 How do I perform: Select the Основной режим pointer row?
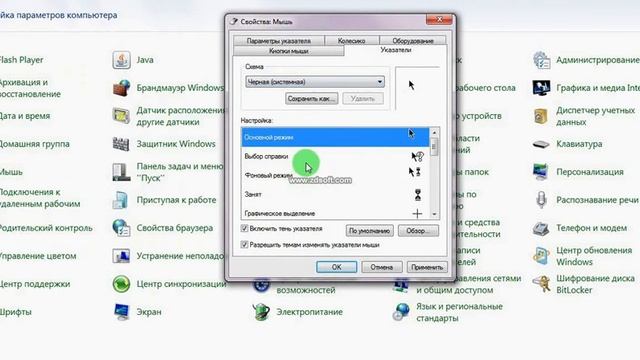(x=335, y=137)
